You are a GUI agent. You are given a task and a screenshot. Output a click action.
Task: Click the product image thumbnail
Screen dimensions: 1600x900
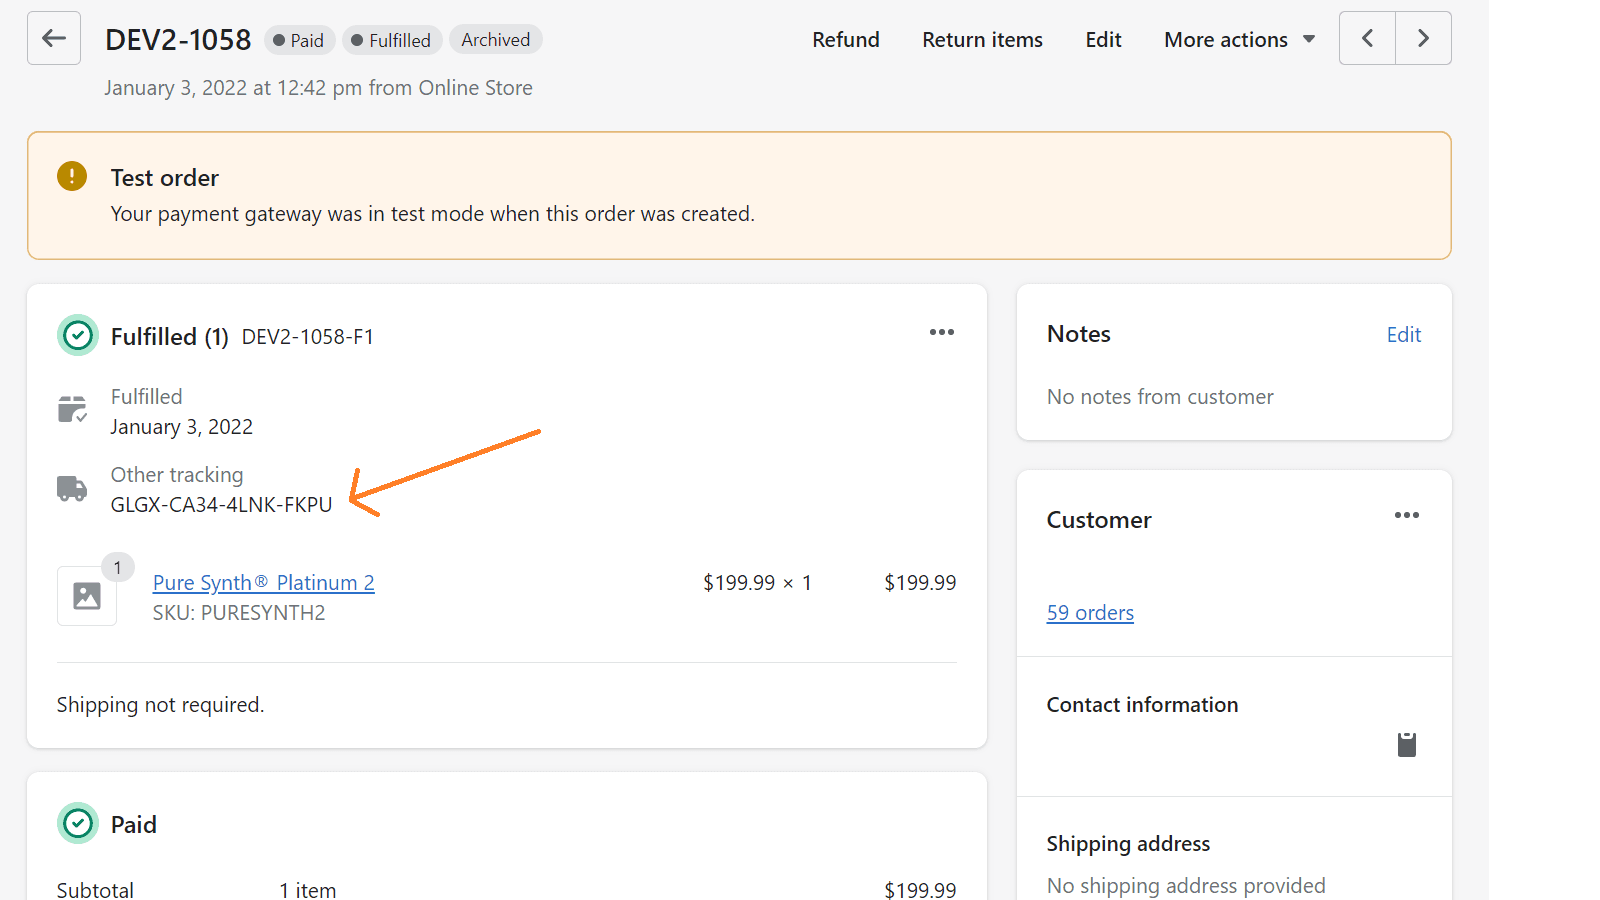tap(86, 595)
